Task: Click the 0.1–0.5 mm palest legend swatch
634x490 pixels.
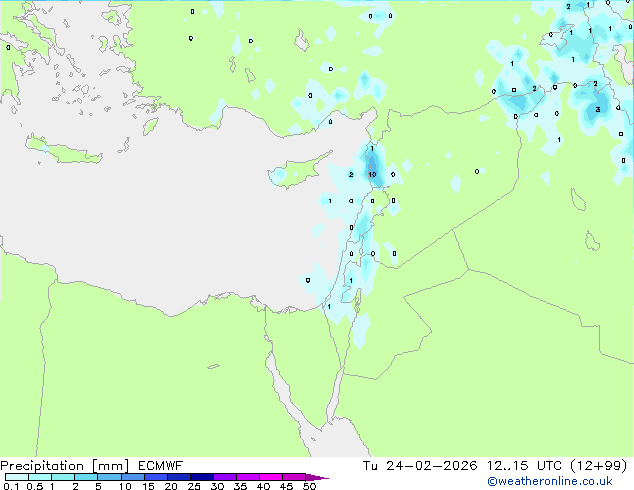Action: point(17,477)
